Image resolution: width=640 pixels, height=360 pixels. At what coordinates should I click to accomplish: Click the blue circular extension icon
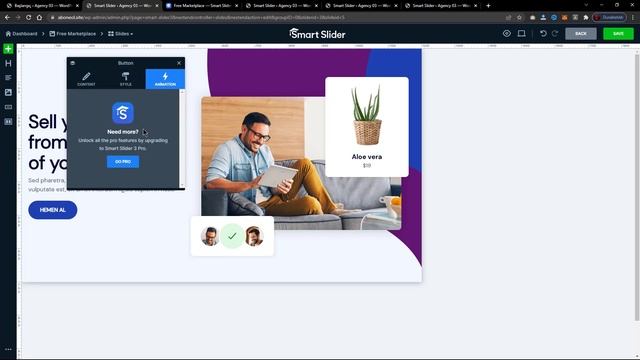tap(554, 18)
